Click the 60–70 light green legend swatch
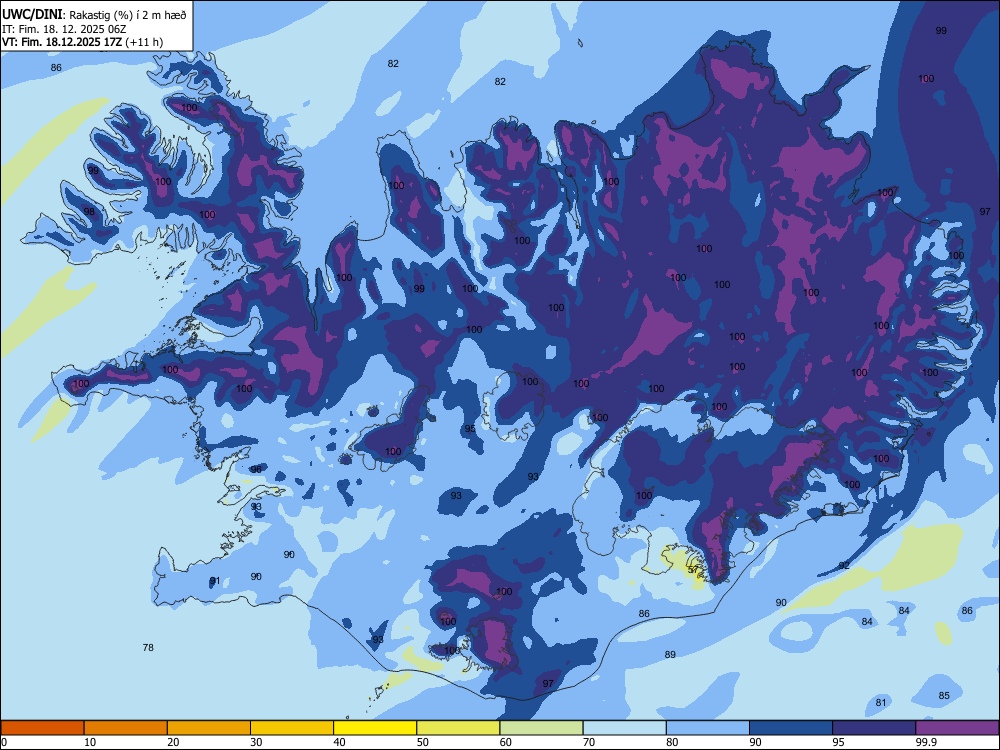 (x=541, y=728)
